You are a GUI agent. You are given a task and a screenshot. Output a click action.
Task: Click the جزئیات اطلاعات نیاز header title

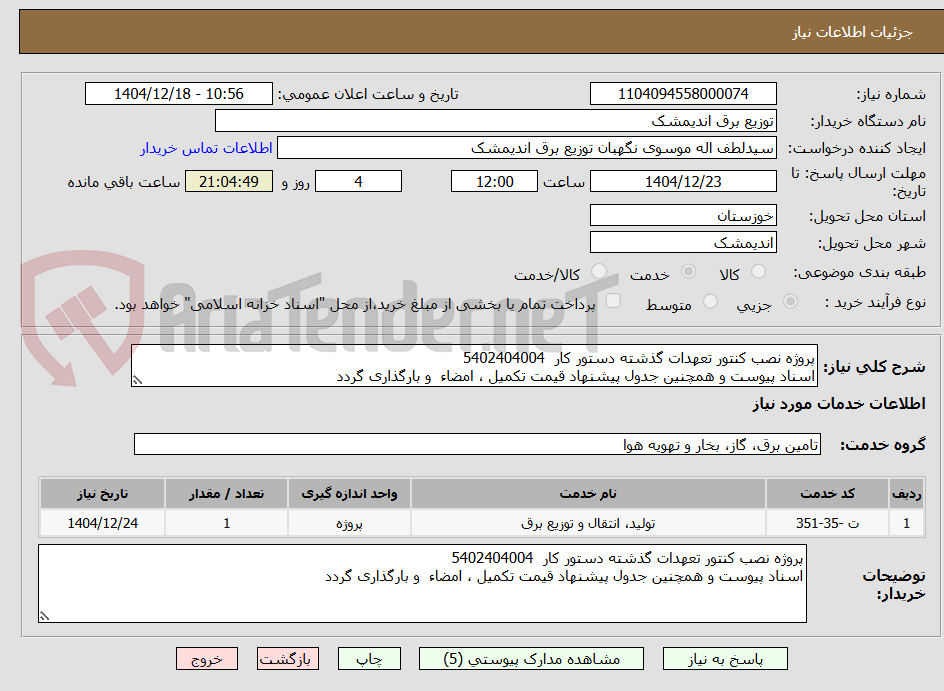tap(852, 32)
